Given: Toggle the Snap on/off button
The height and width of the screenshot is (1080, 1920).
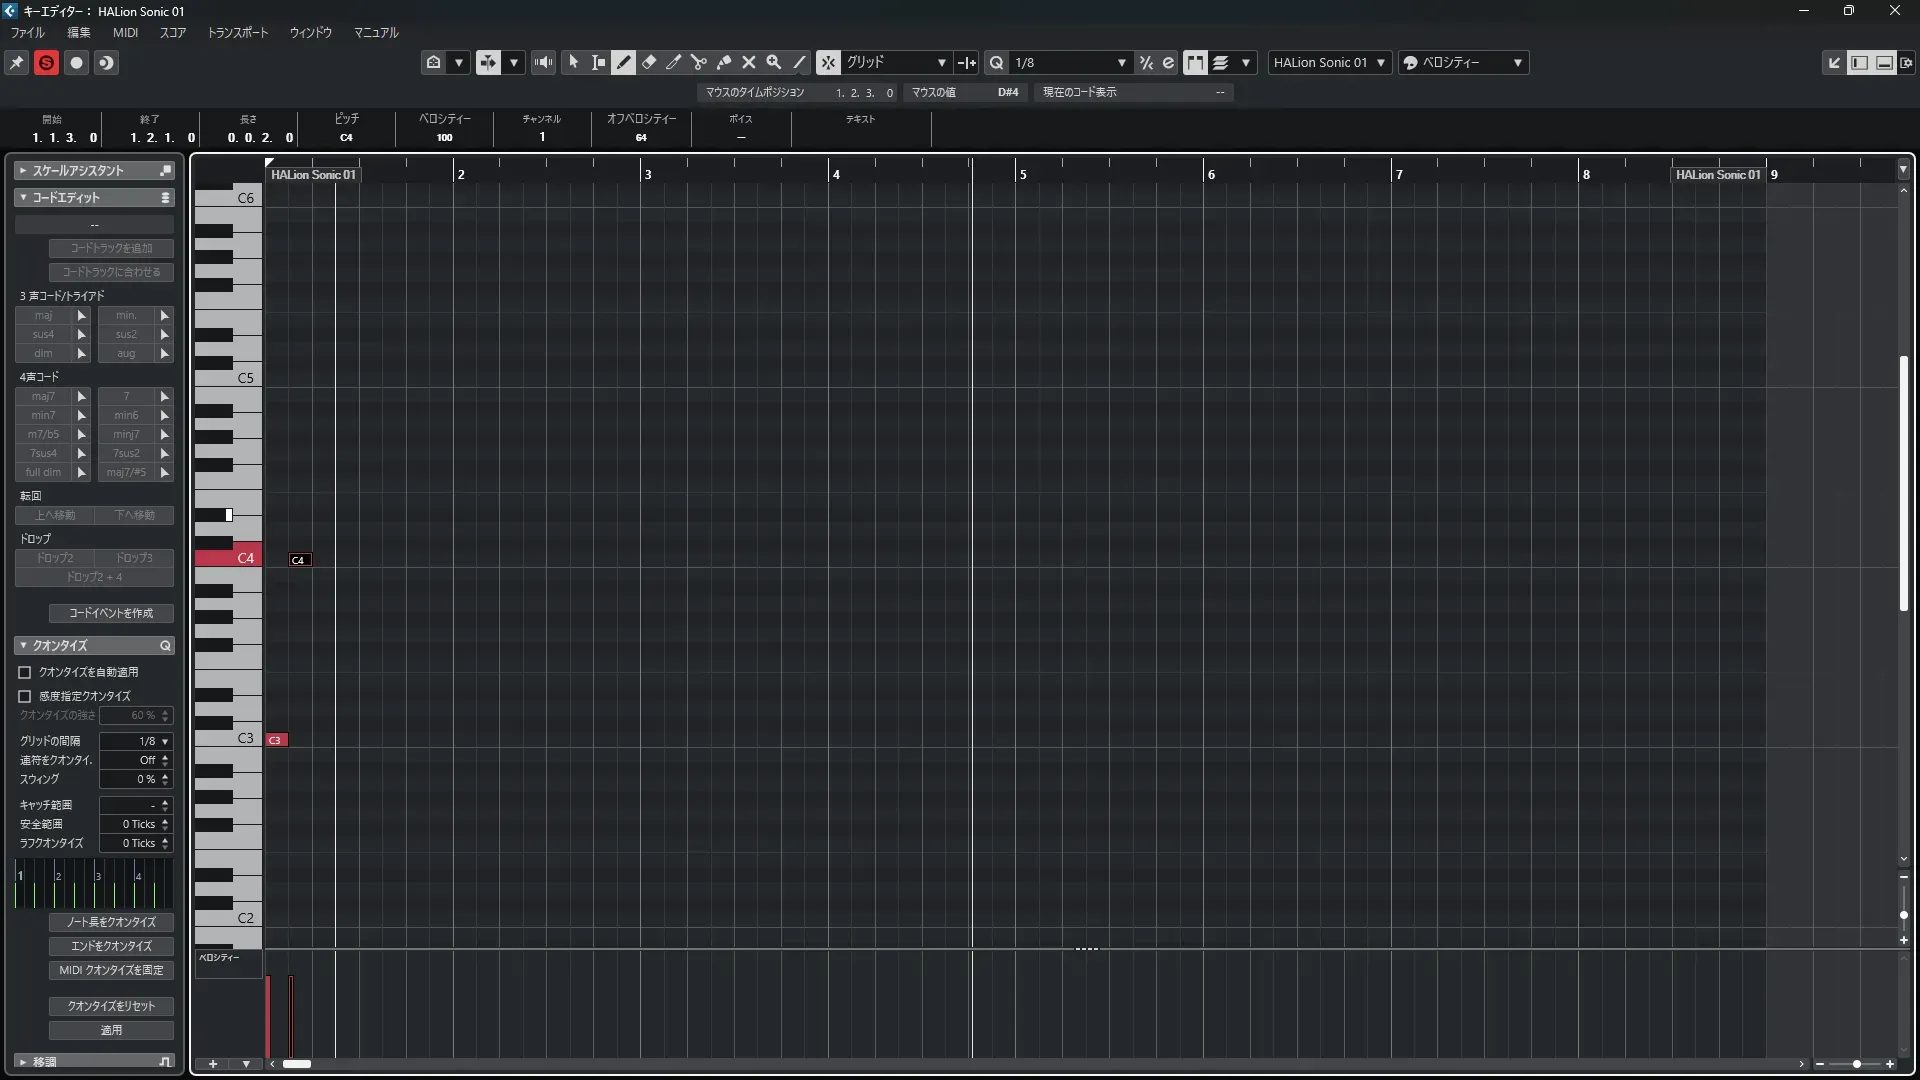Looking at the screenshot, I should click(x=828, y=62).
